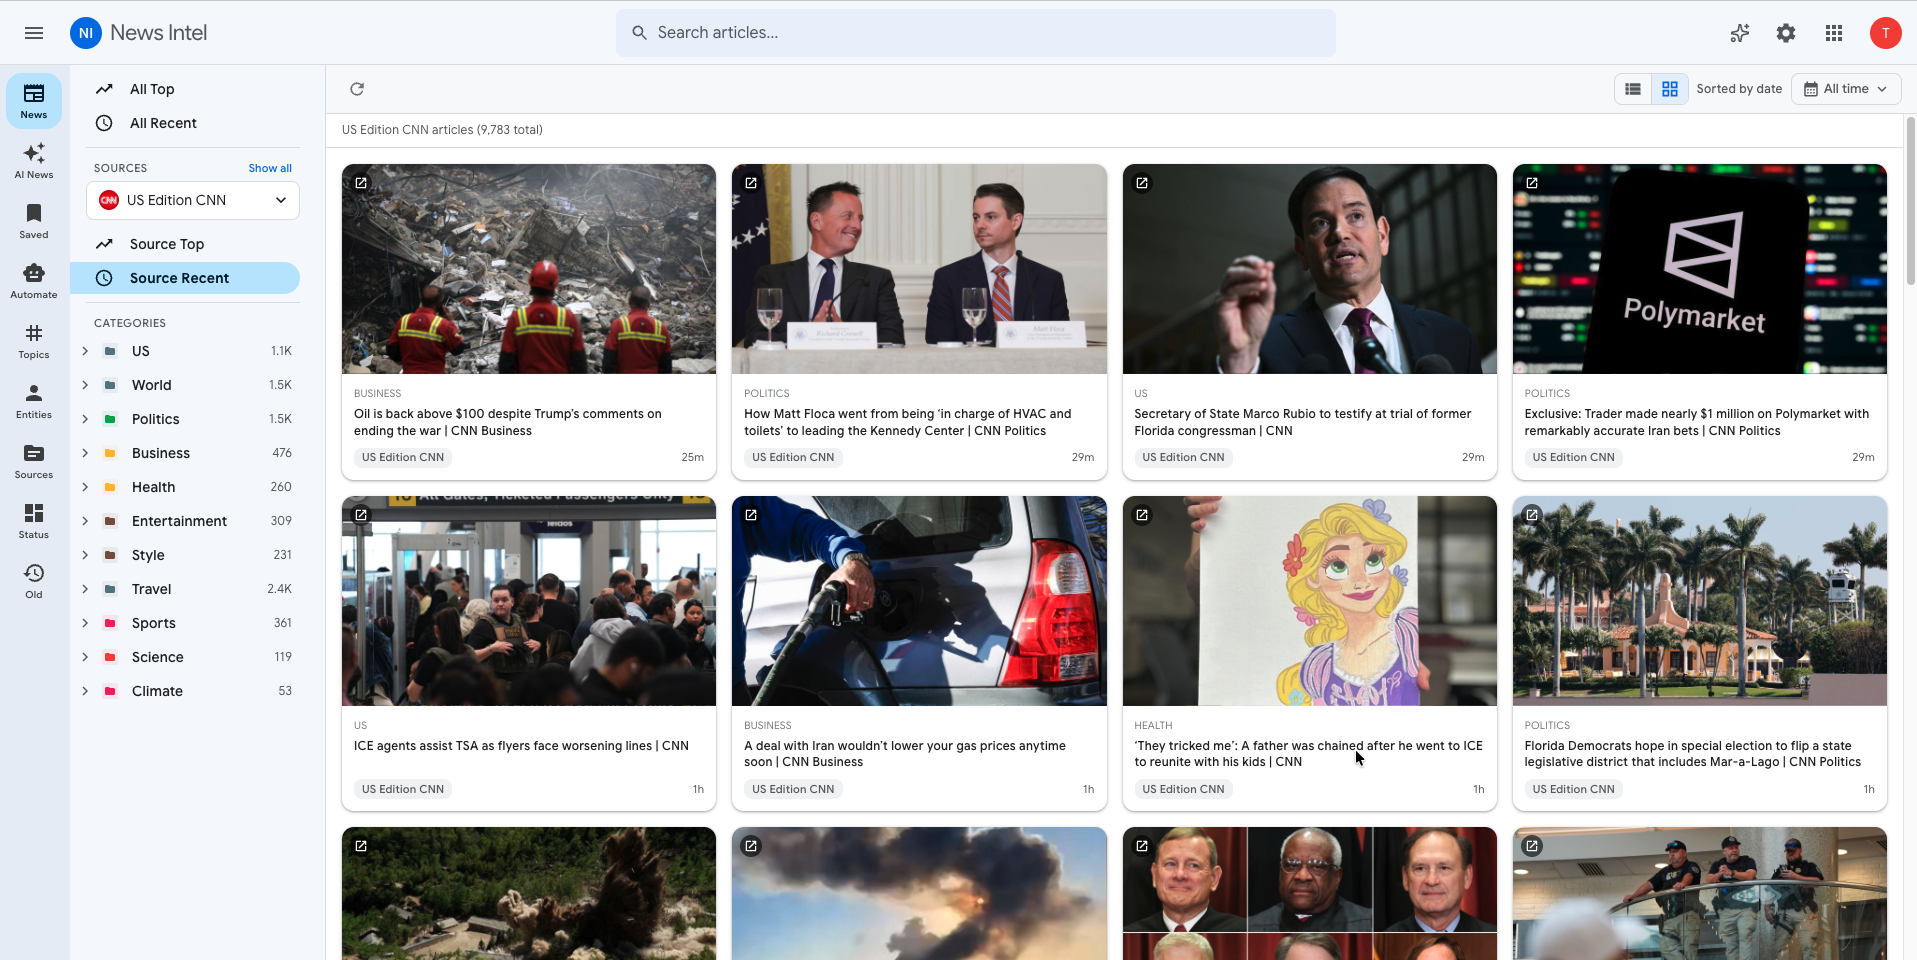Open the Supreme Court justices article external icon

coord(1142,846)
